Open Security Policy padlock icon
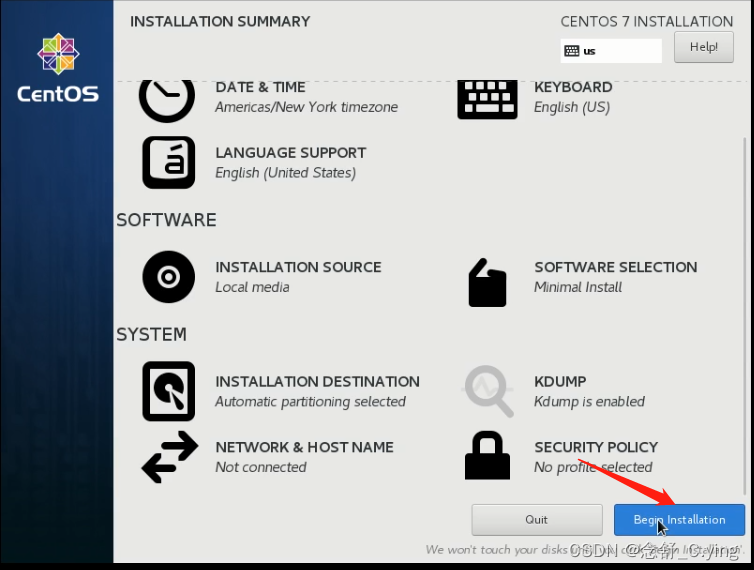This screenshot has height=570, width=754. point(487,456)
